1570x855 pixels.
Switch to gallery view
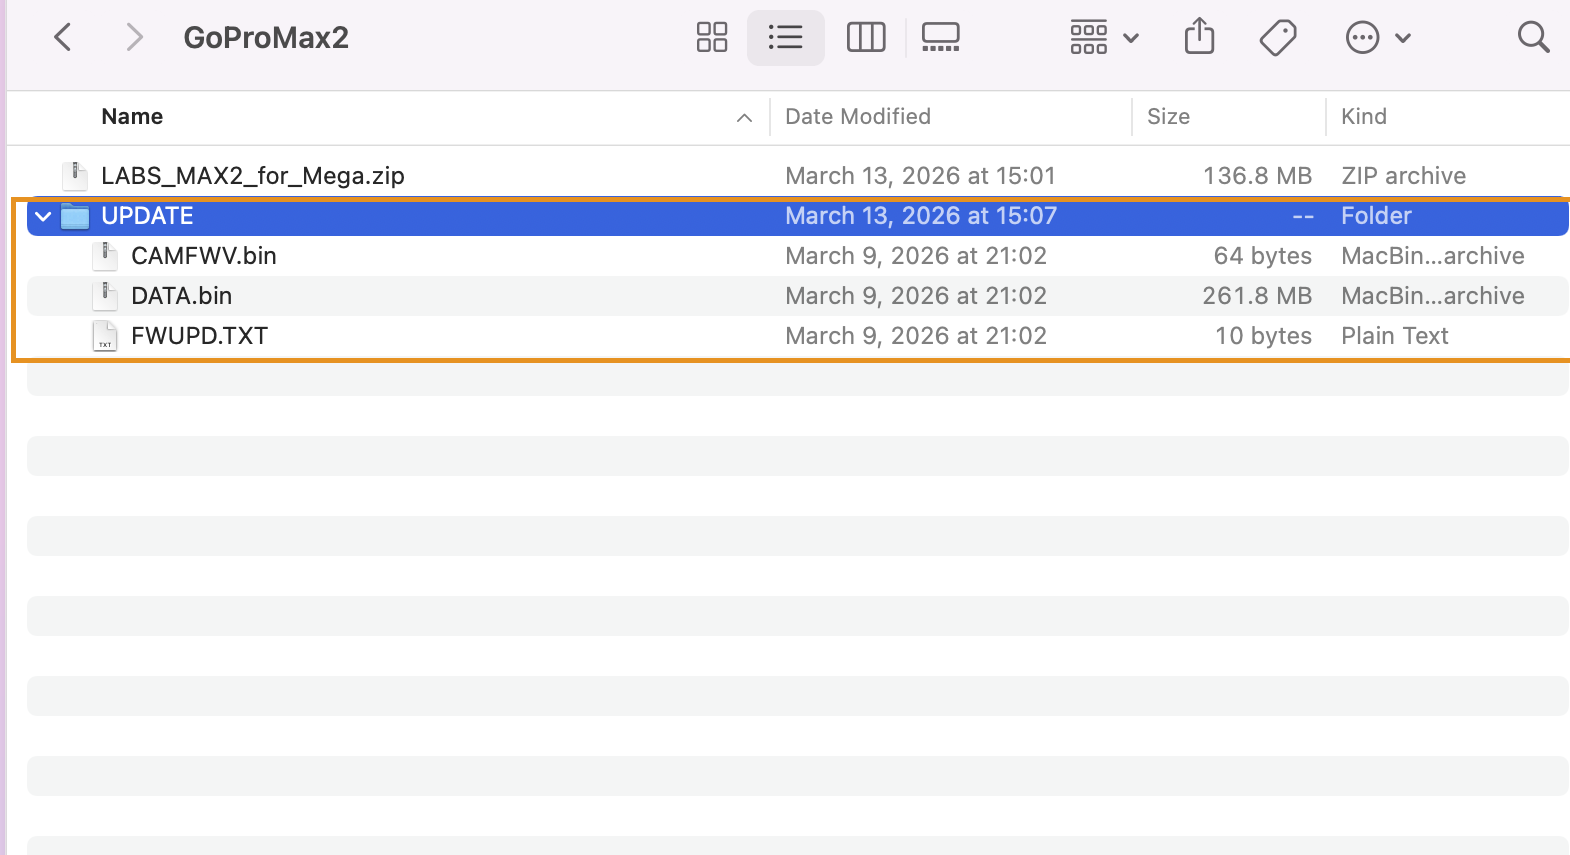940,38
